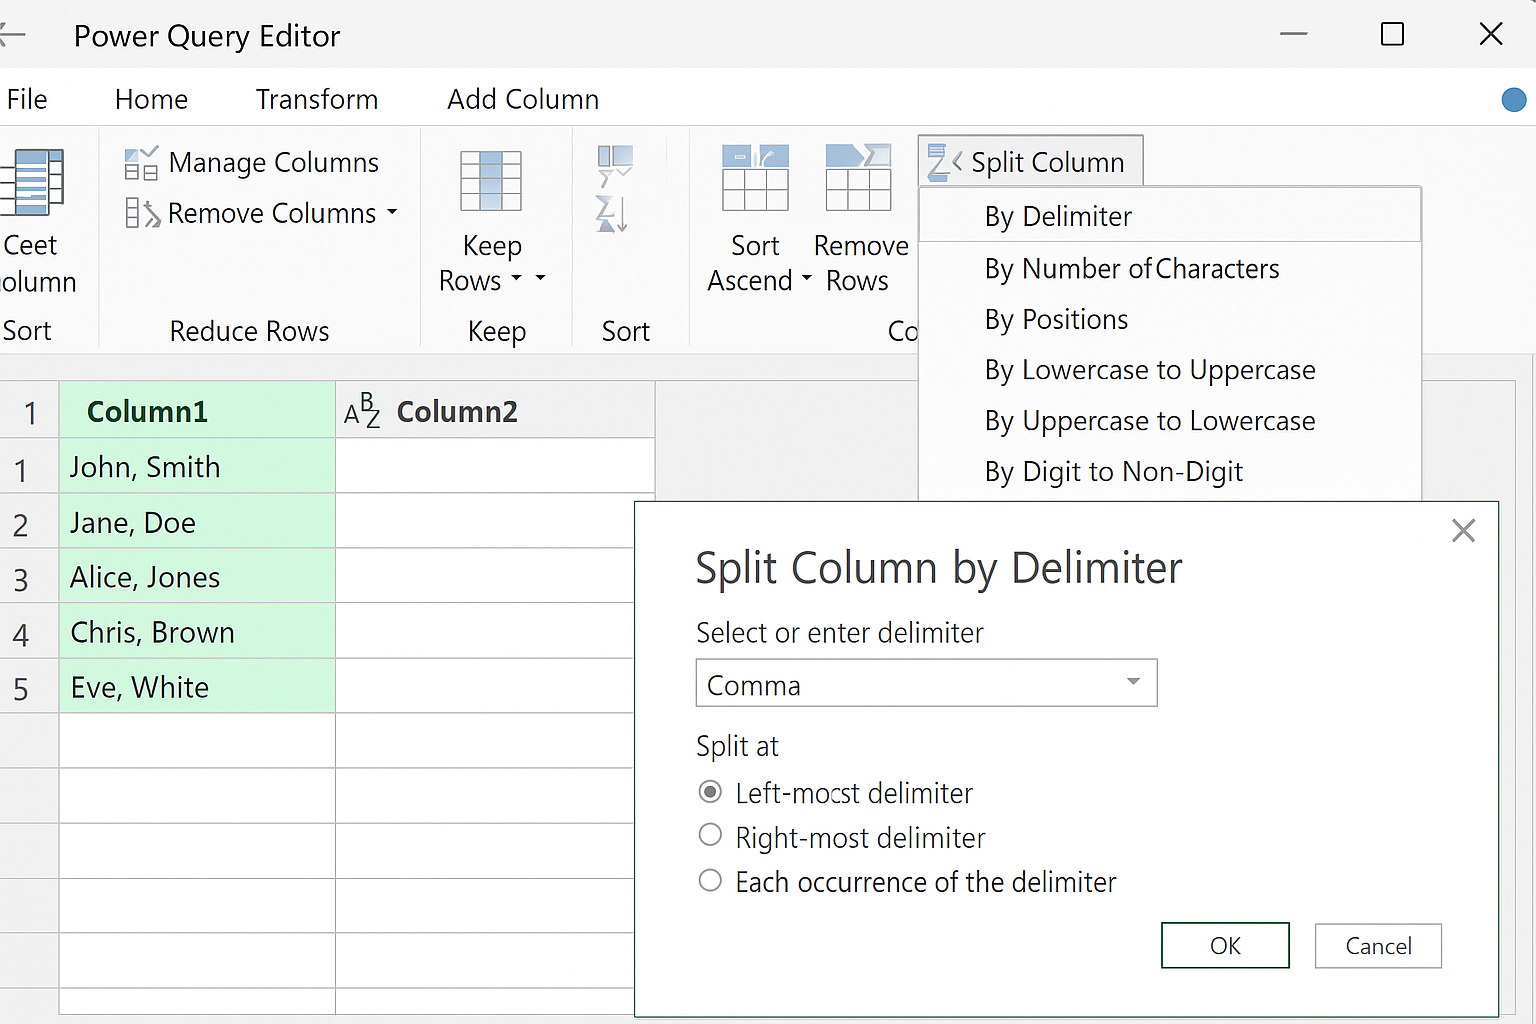Choose By Digit to Non-Digit

coord(1169,472)
